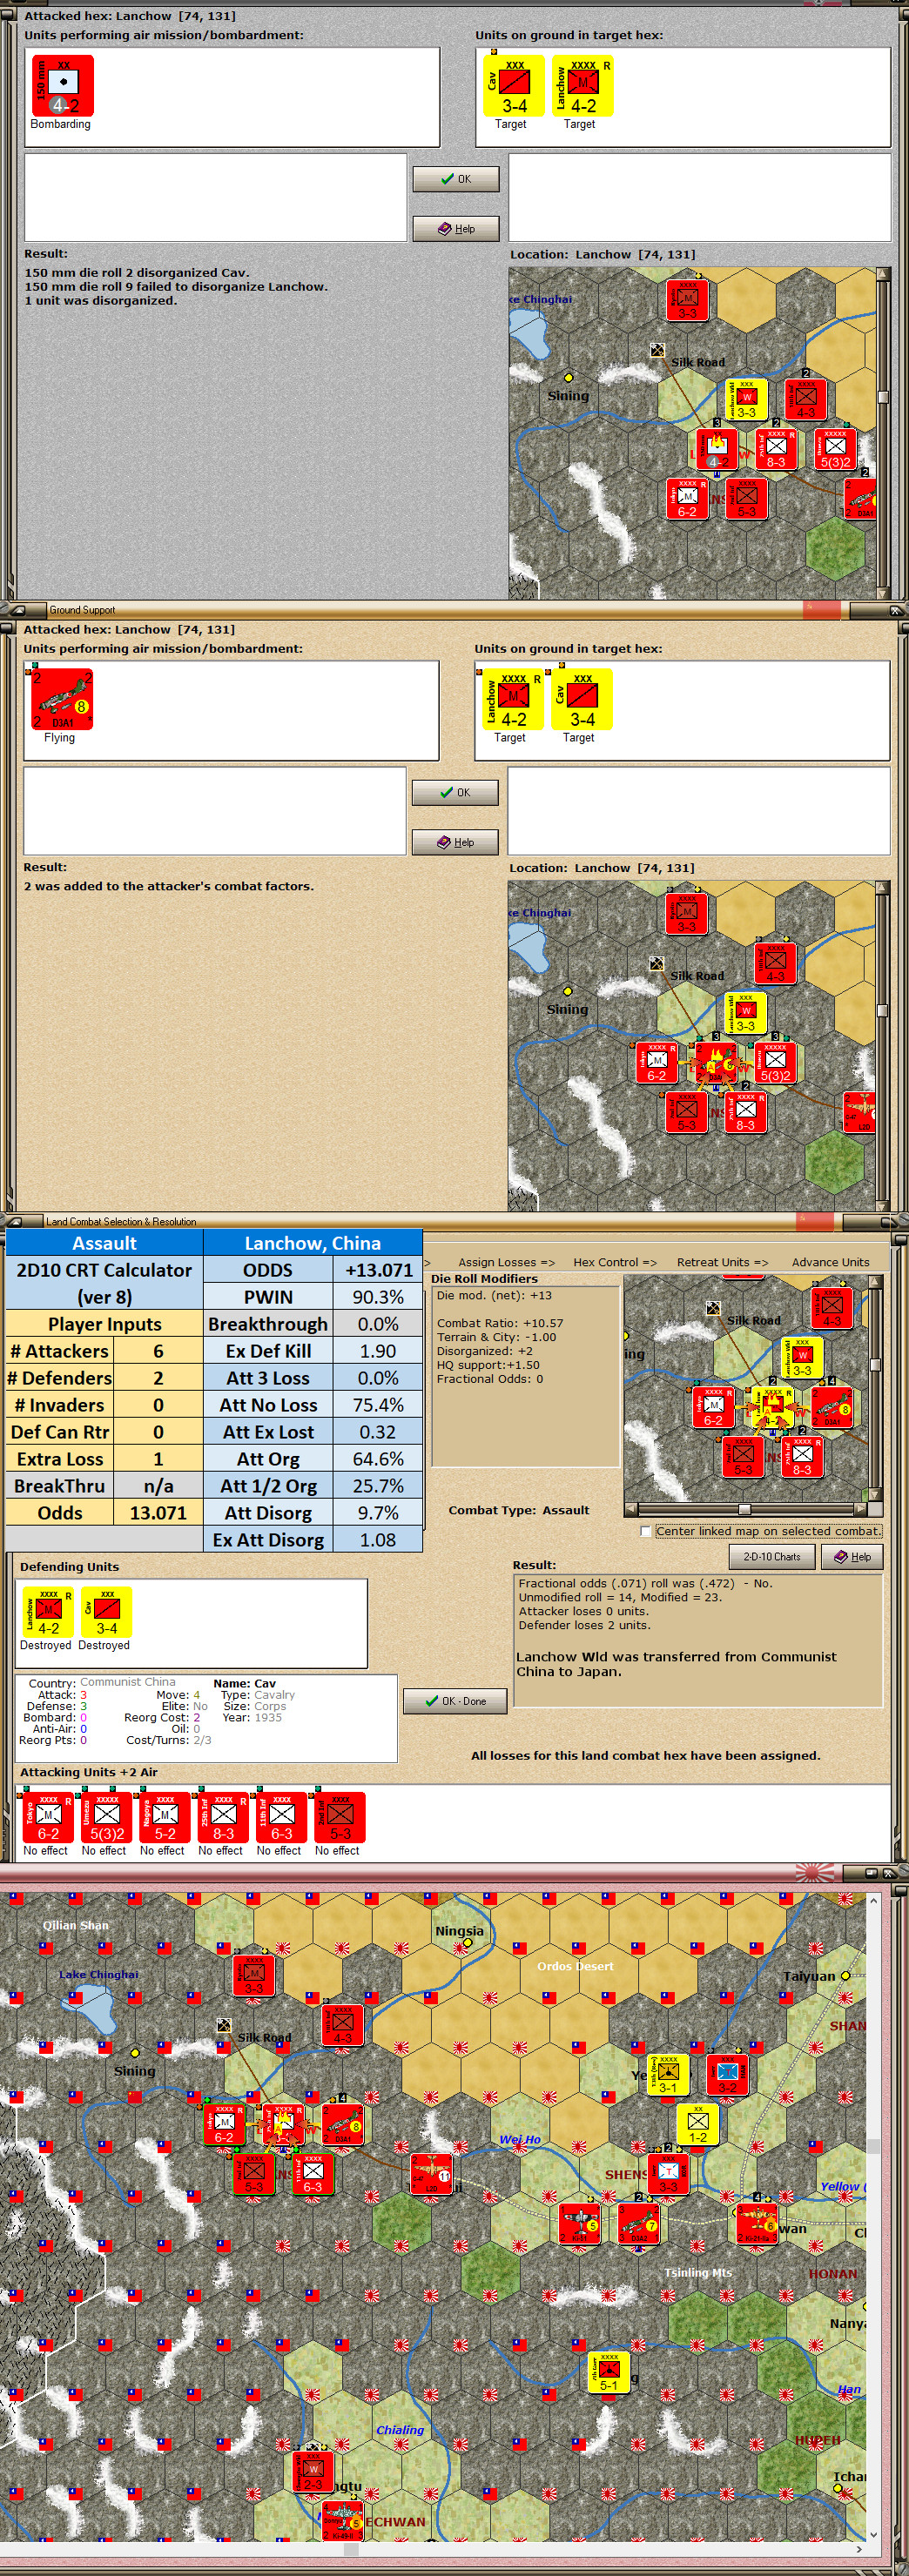Select attacking unit 5-2 in Attacking Units
909x2576 pixels.
point(165,1817)
